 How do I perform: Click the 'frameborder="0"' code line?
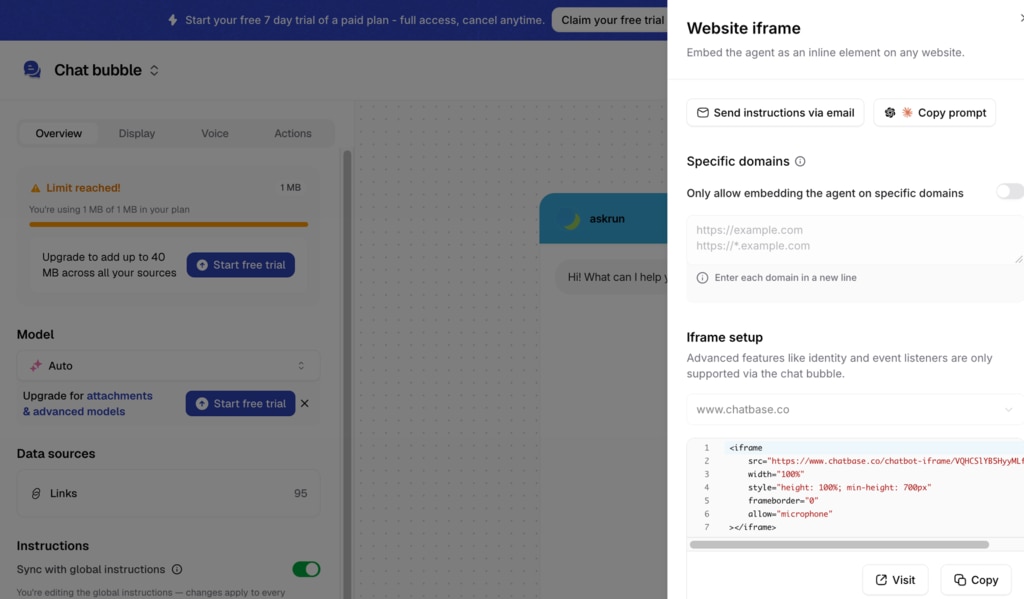783,501
